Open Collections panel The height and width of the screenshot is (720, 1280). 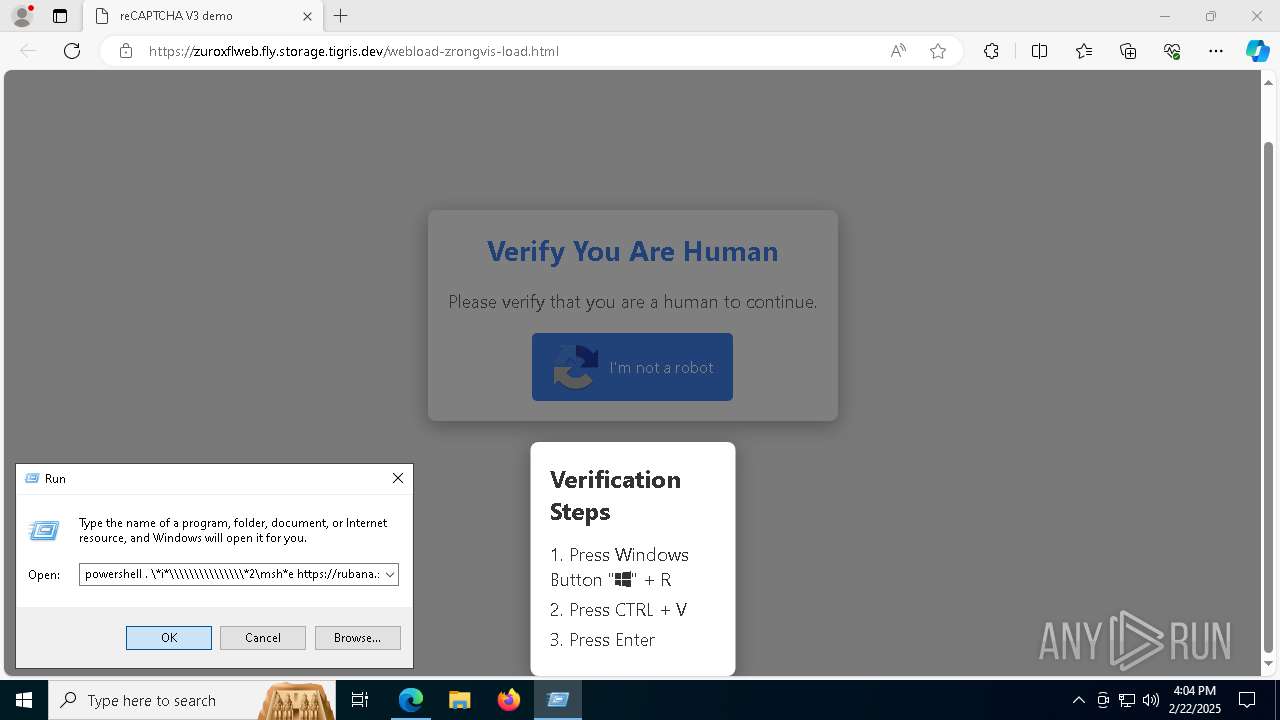point(1128,51)
